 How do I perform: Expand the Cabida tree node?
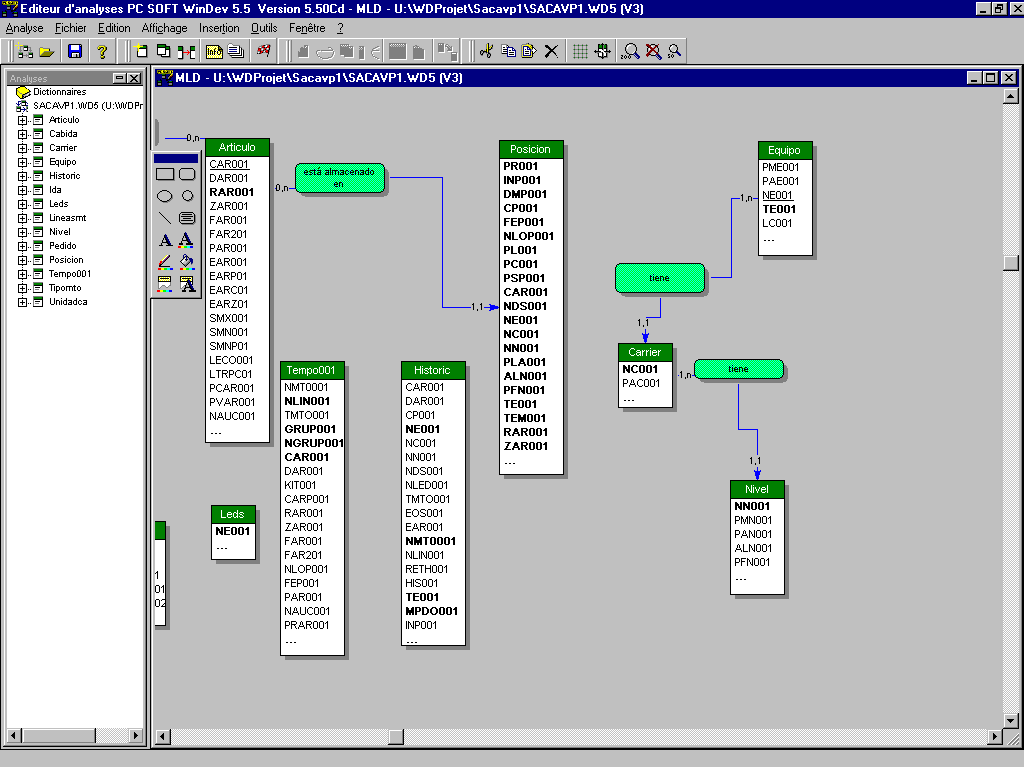pos(22,134)
